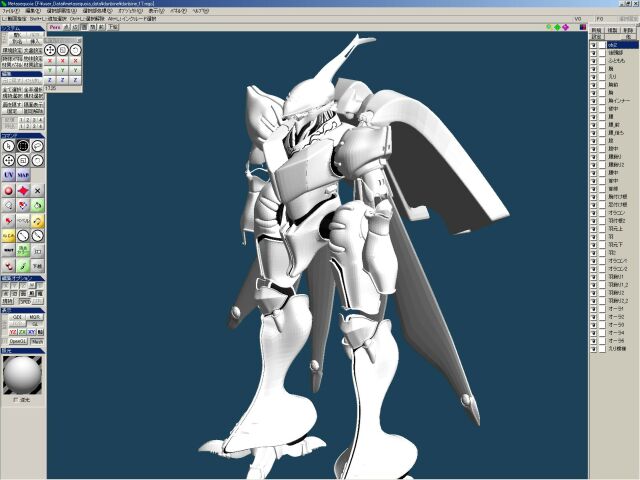
Task: Click the 複製 duplicate object button
Action: tap(612, 31)
